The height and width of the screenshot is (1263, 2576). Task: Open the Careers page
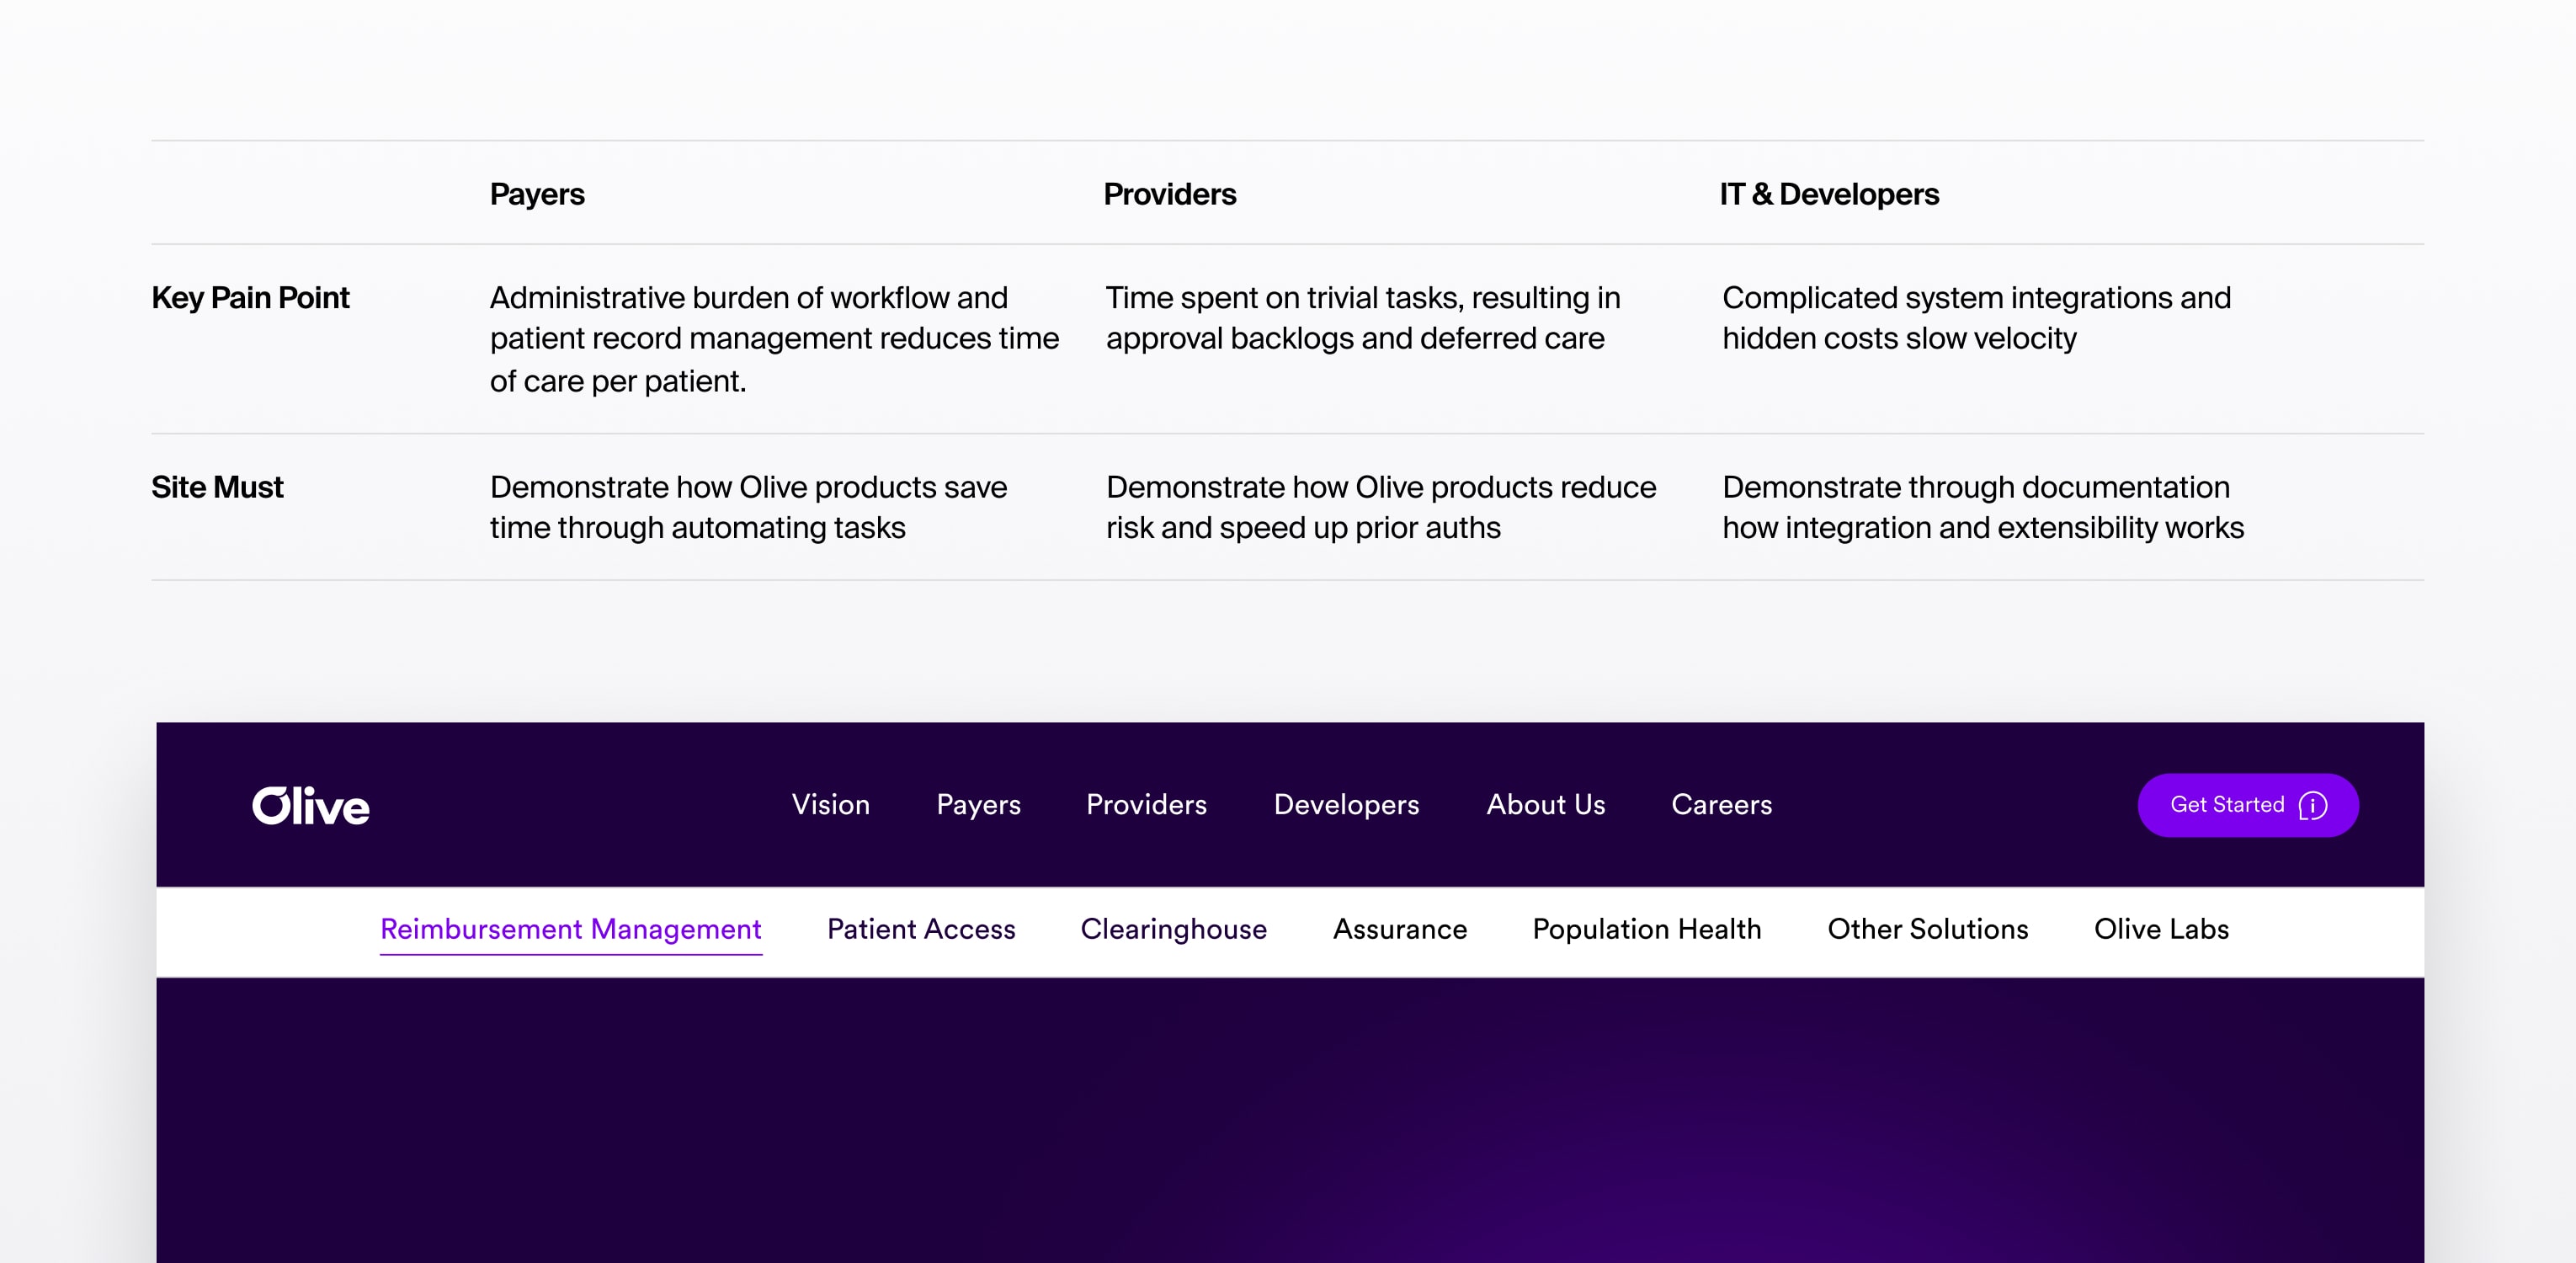click(1722, 805)
